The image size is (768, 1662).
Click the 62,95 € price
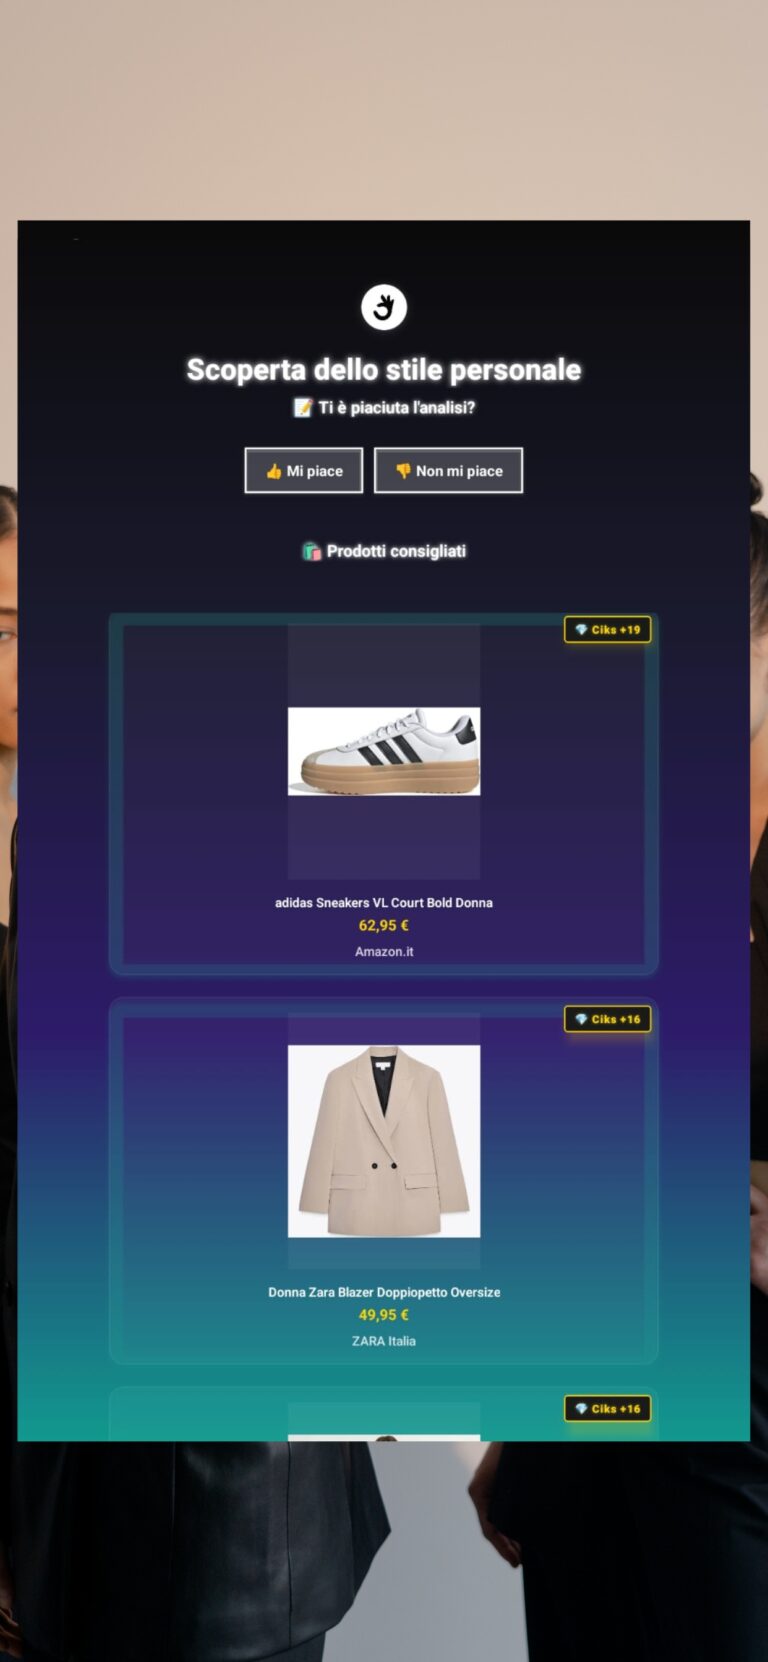tap(384, 925)
